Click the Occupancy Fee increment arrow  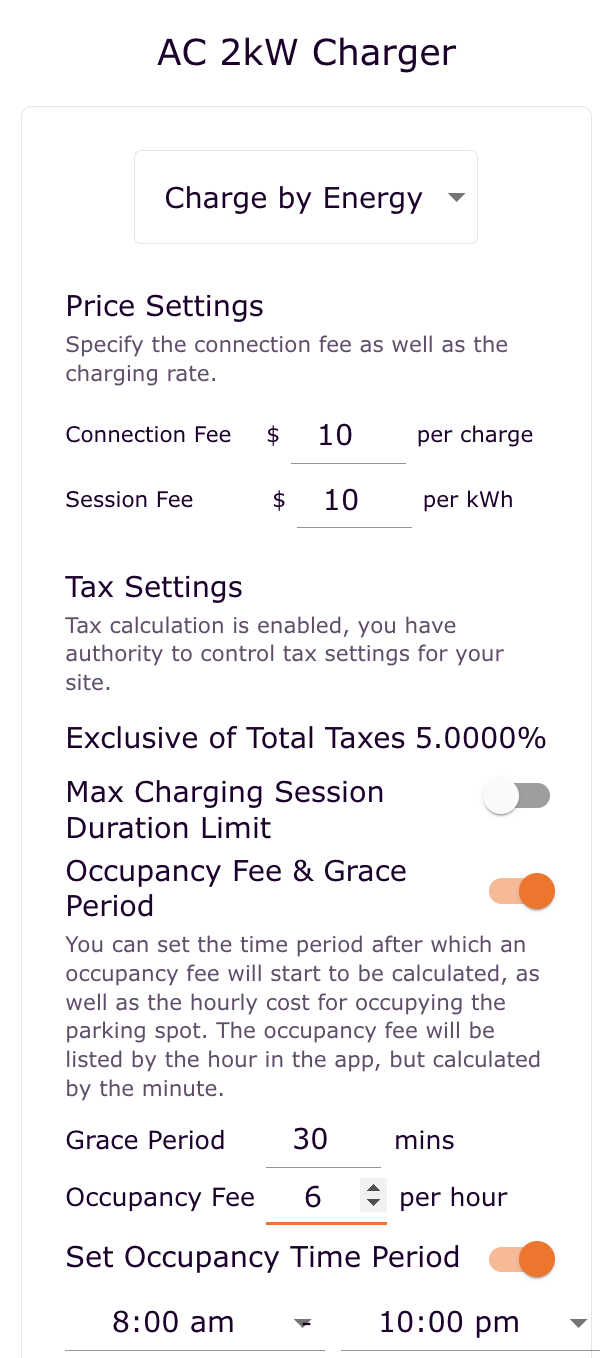372,1189
